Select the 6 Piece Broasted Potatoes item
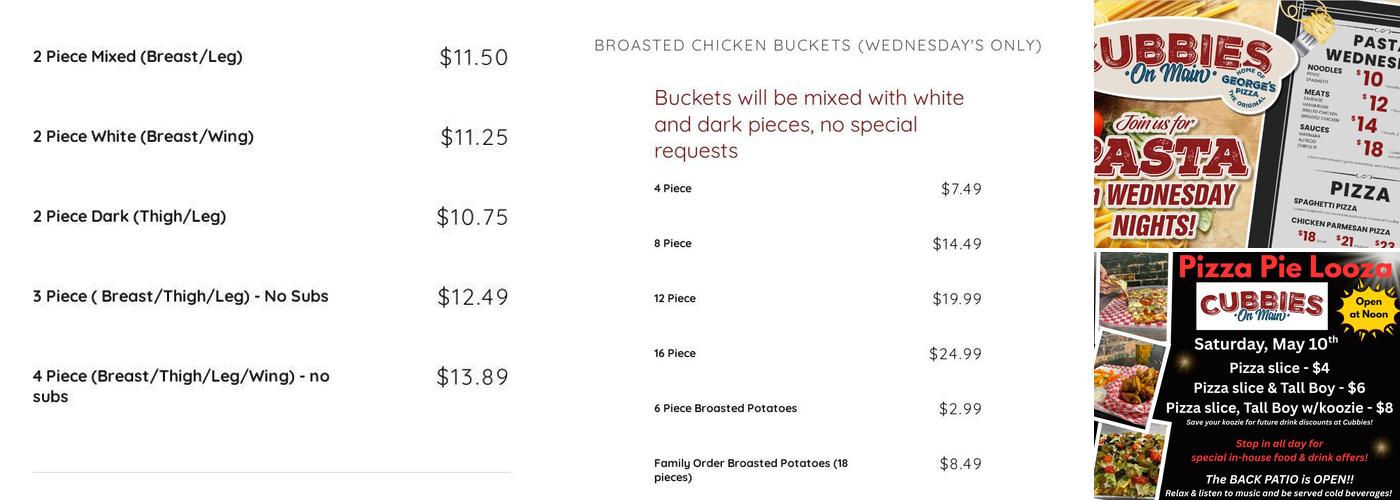Screen dimensions: 1400x500 pyautogui.click(x=725, y=409)
